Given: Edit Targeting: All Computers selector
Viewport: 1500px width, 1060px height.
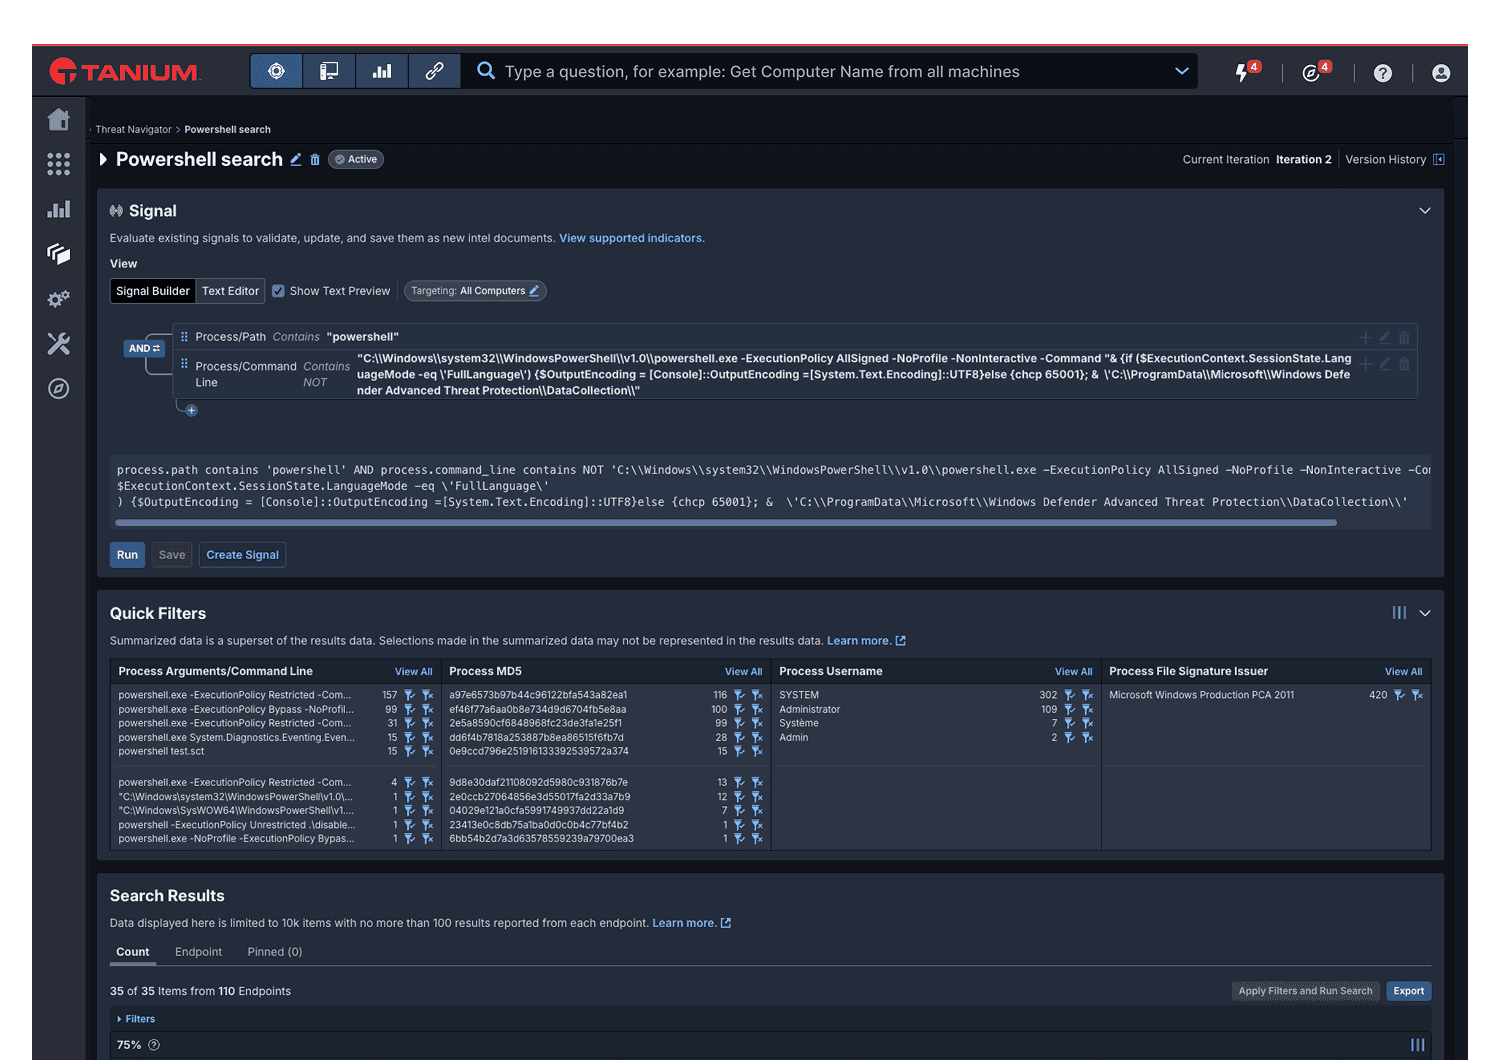Looking at the screenshot, I should click(475, 291).
